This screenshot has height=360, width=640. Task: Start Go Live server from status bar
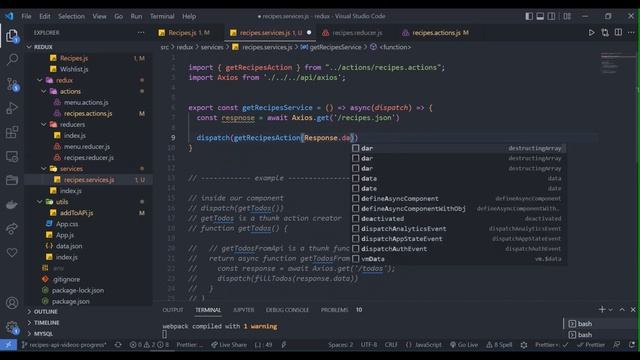click(464, 345)
